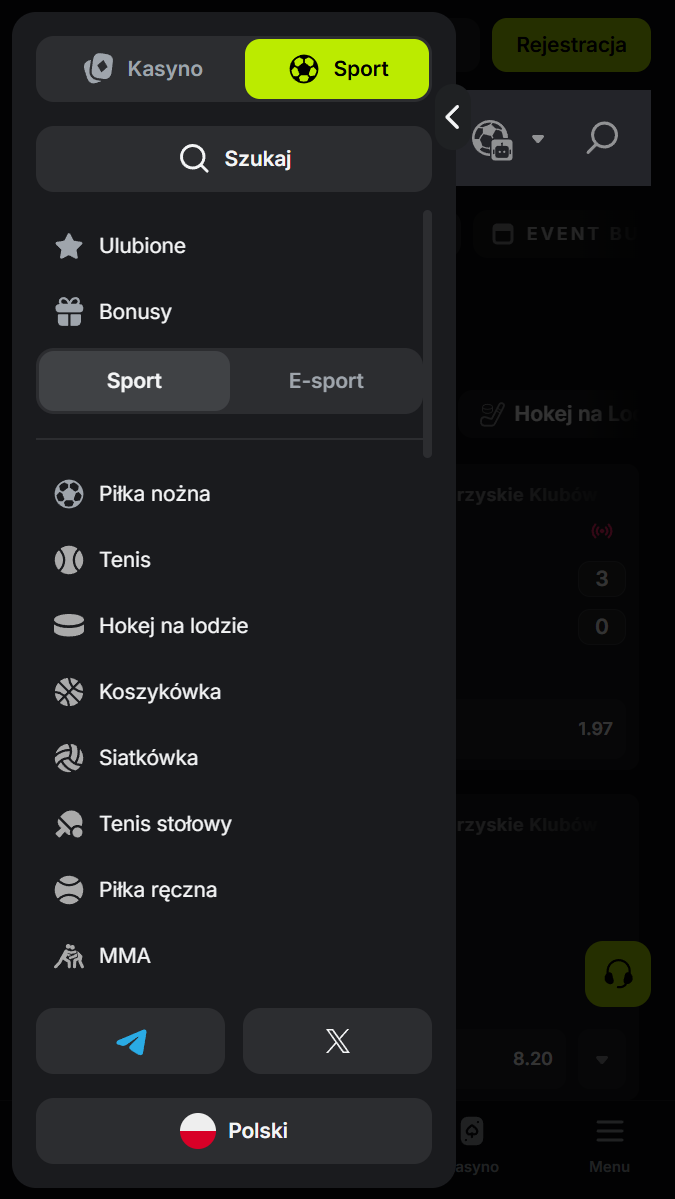The height and width of the screenshot is (1199, 675).
Task: Click the Bonusy gift icon
Action: 69,312
